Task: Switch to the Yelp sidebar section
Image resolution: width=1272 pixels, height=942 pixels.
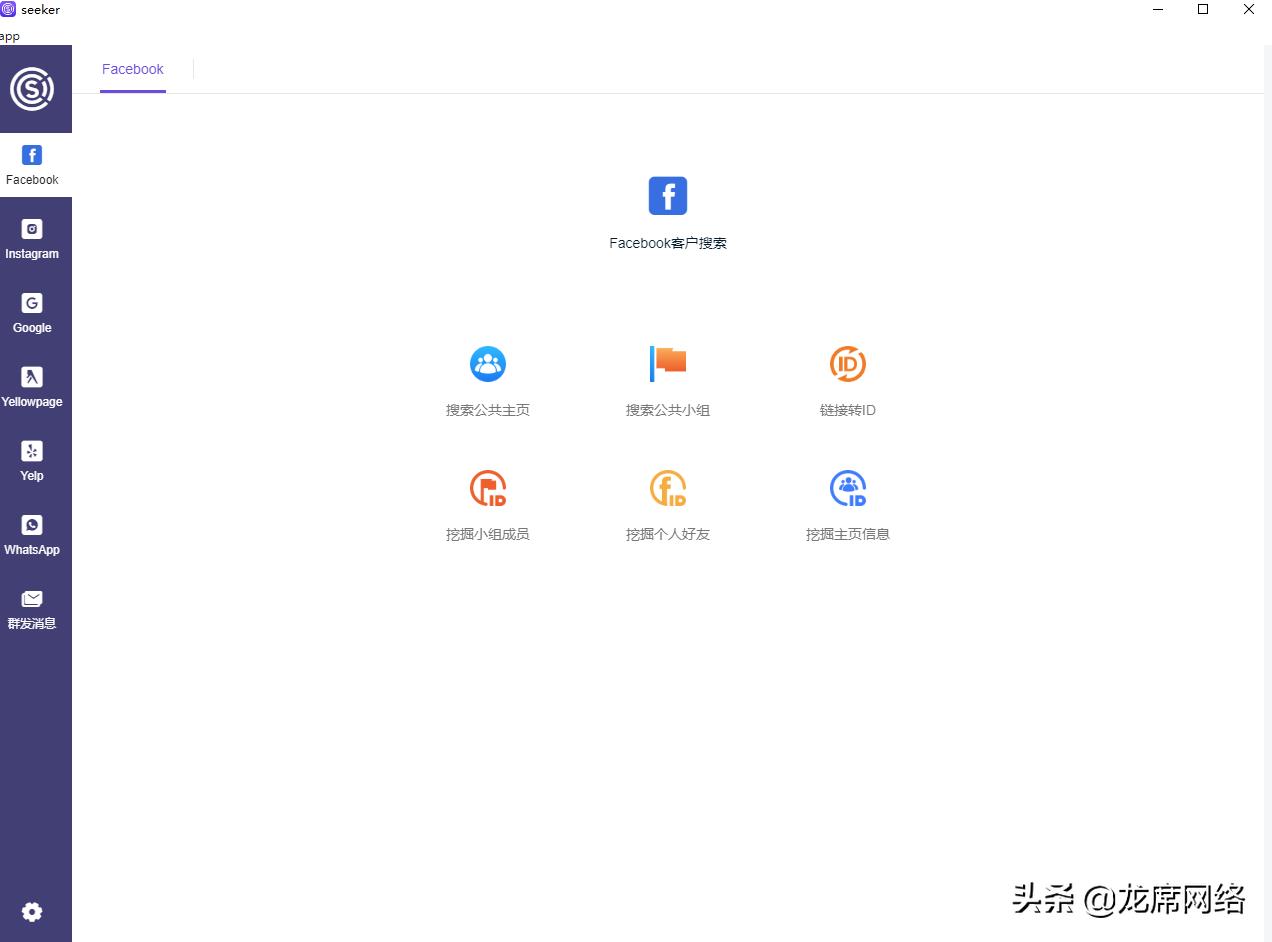Action: pos(32,461)
